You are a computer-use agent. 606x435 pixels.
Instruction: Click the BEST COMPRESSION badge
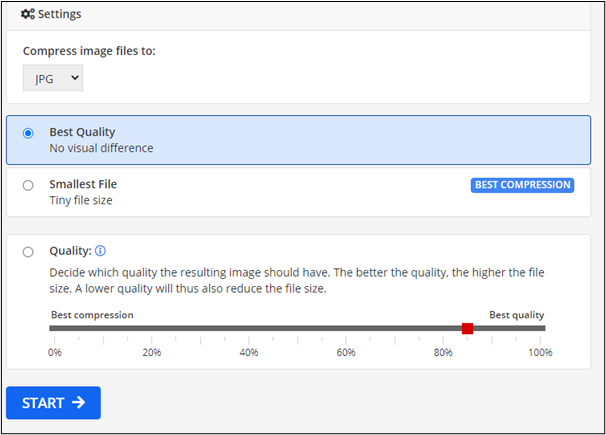(x=522, y=185)
